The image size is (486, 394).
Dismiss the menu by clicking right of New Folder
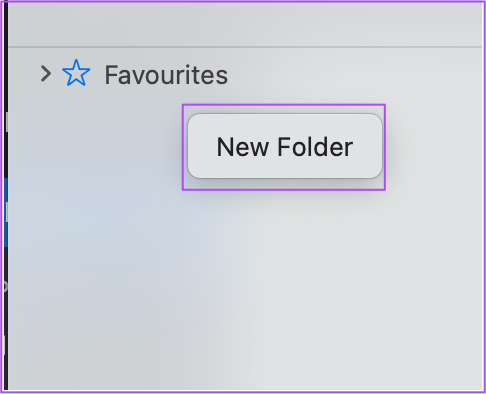pos(433,147)
